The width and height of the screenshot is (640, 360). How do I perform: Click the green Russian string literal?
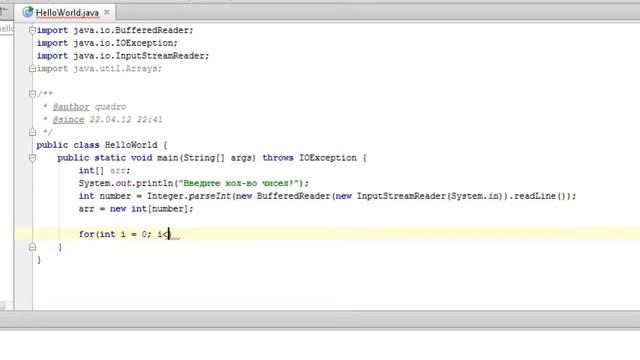[x=239, y=183]
